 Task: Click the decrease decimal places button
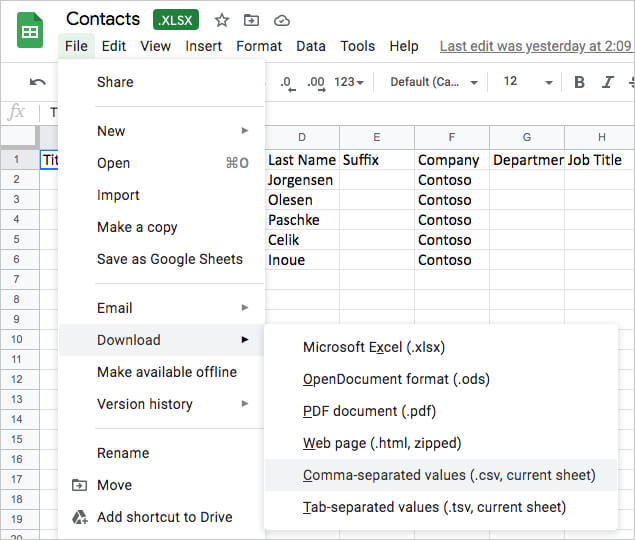point(286,82)
